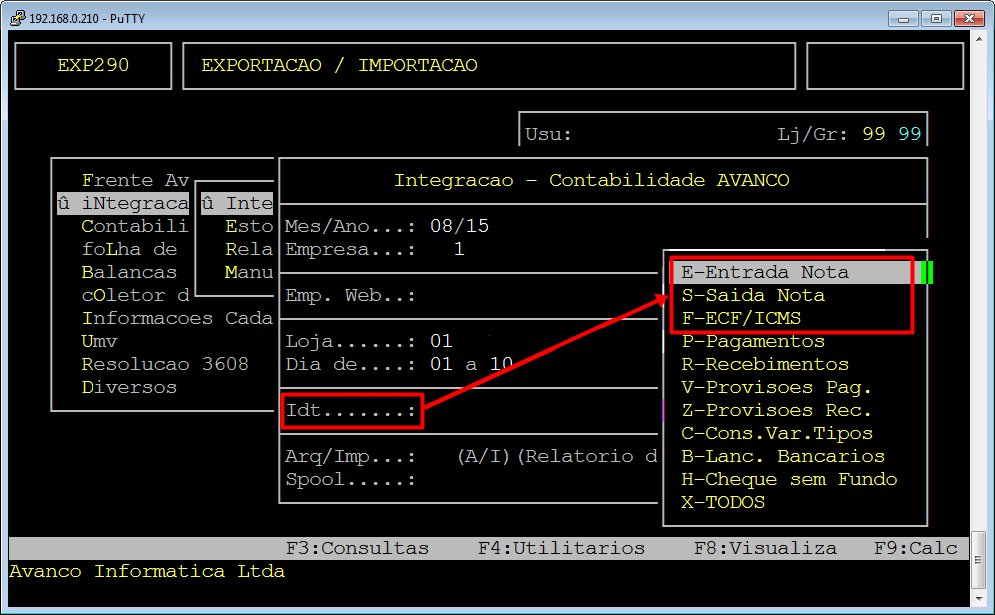
Task: Choose R-Recebimentos from popup list
Action: tap(764, 364)
